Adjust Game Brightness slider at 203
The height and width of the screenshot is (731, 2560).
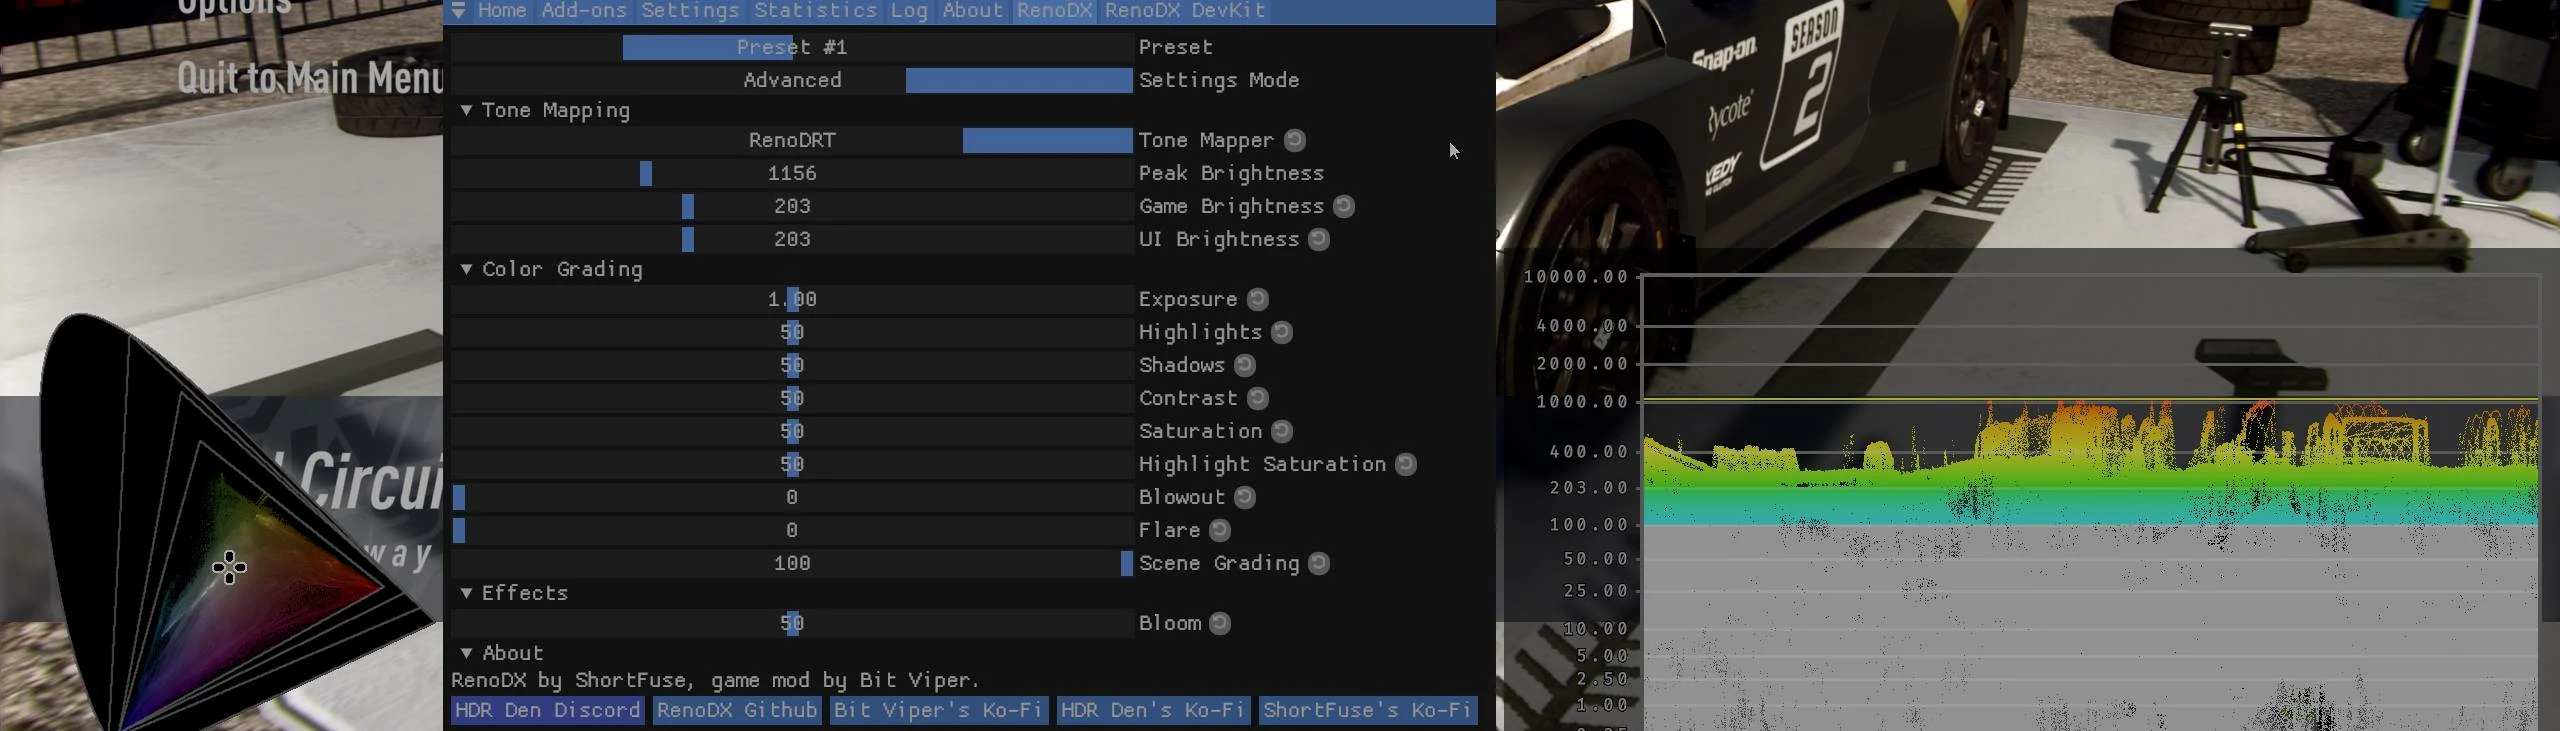coord(792,206)
